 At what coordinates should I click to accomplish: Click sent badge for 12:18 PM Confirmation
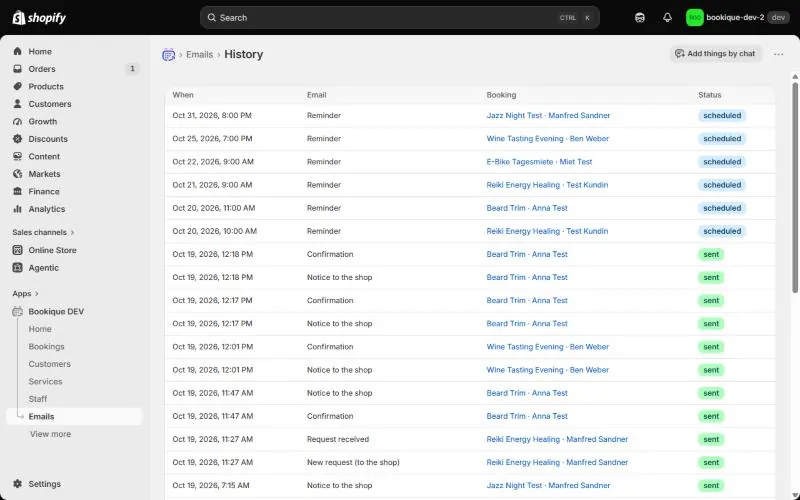tap(711, 254)
